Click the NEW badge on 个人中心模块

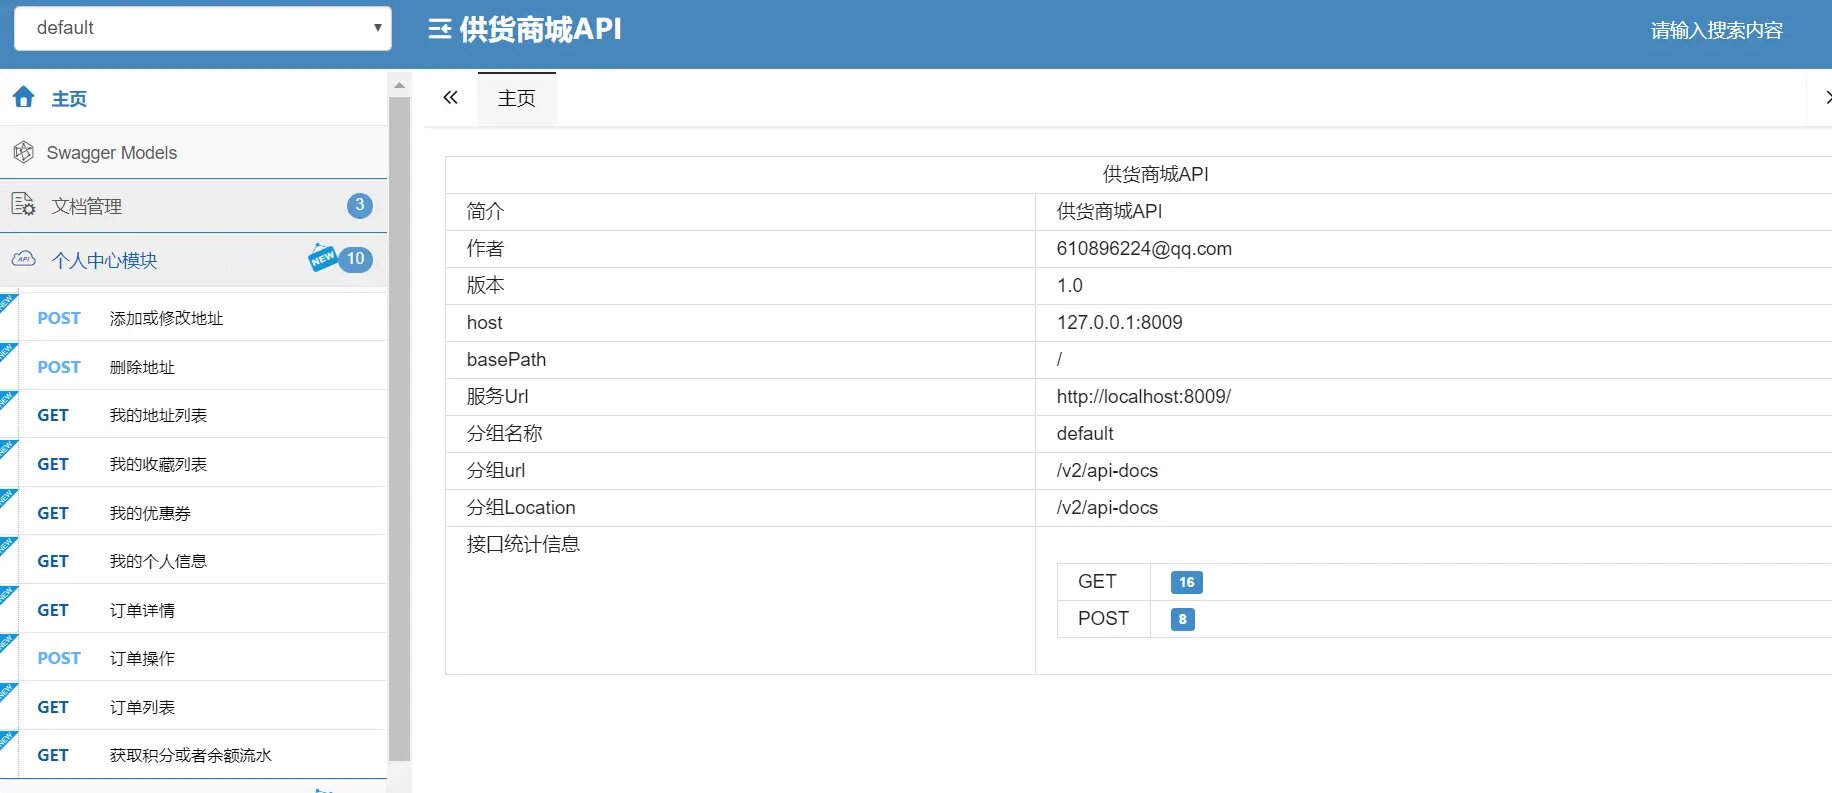(x=322, y=258)
